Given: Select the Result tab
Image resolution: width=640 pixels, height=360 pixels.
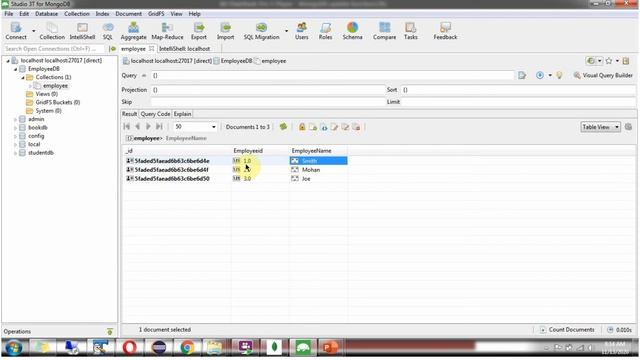Looking at the screenshot, I should click(x=129, y=114).
